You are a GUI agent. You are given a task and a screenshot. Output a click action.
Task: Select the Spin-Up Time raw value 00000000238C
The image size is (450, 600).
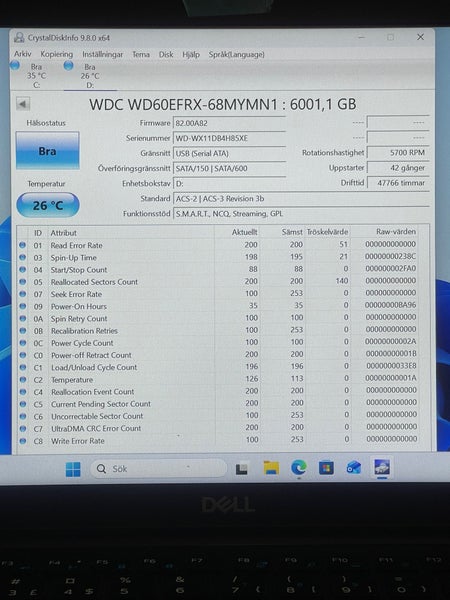(390, 256)
